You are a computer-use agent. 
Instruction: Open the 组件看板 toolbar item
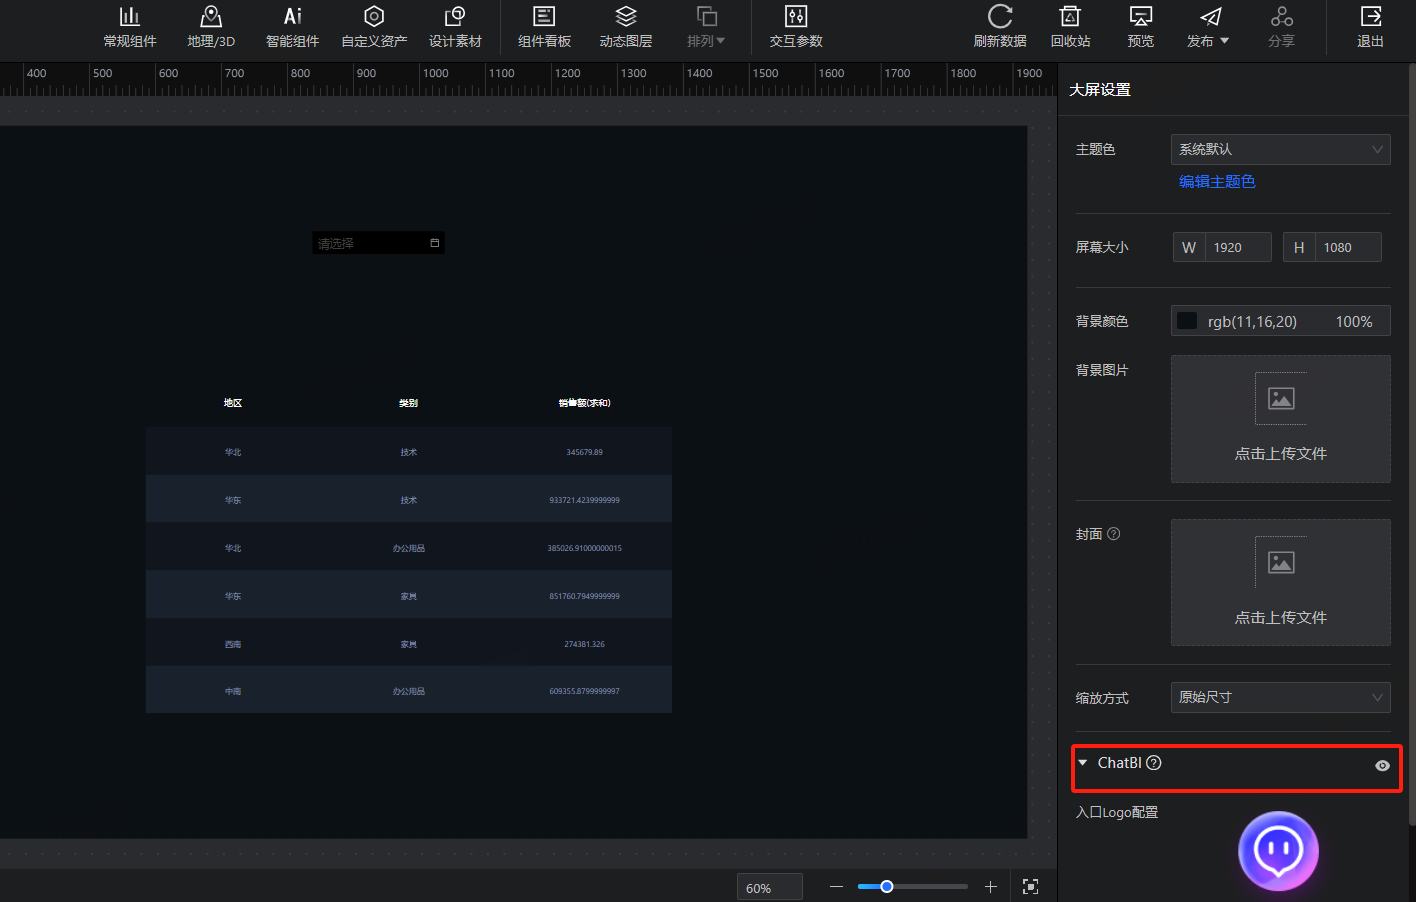tap(545, 27)
